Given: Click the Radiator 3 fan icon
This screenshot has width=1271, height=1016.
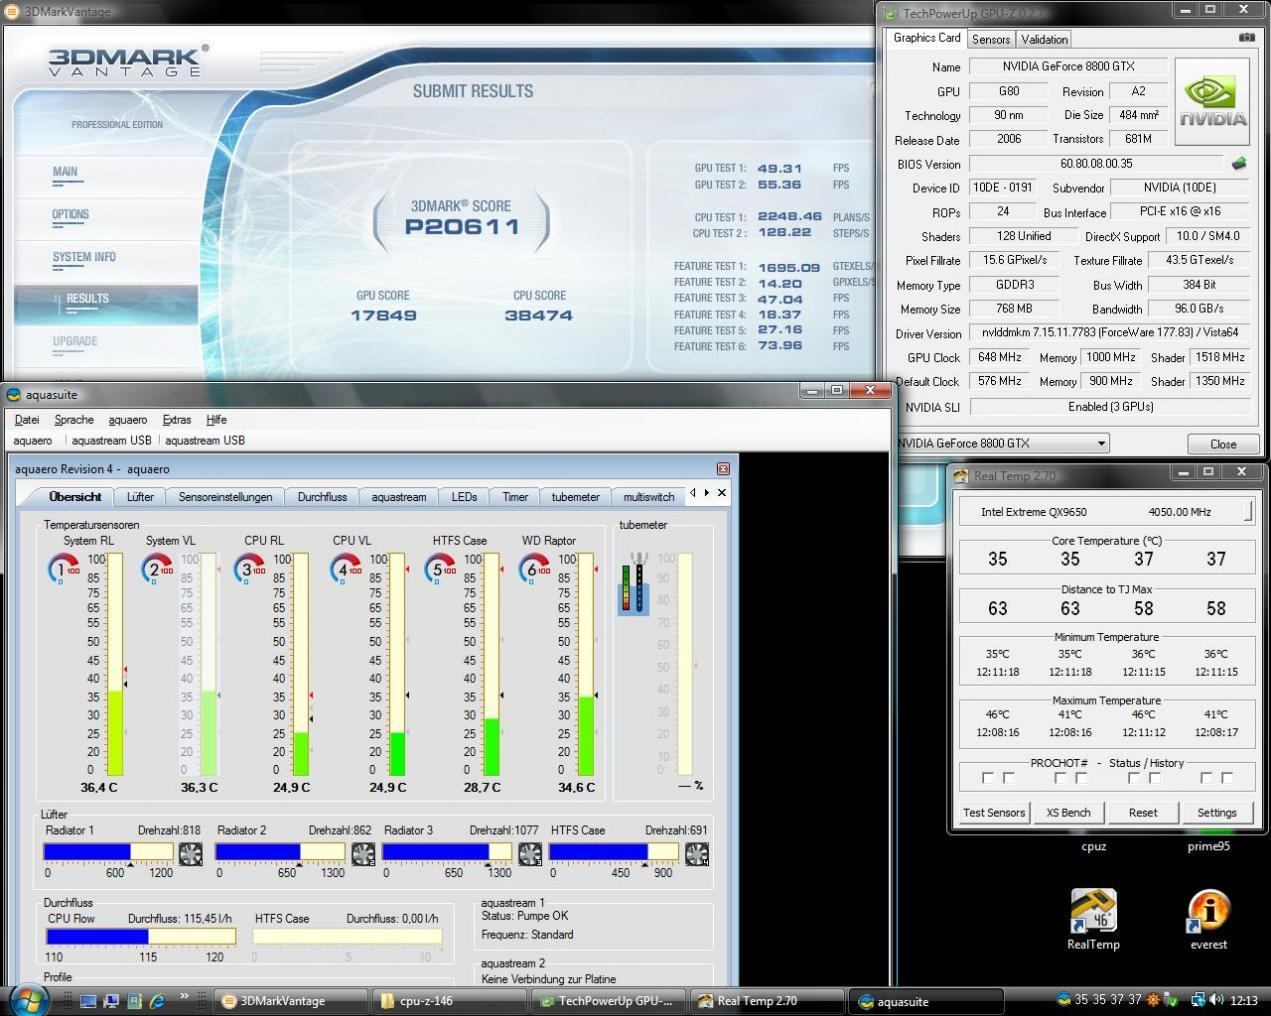Looking at the screenshot, I should (x=530, y=853).
